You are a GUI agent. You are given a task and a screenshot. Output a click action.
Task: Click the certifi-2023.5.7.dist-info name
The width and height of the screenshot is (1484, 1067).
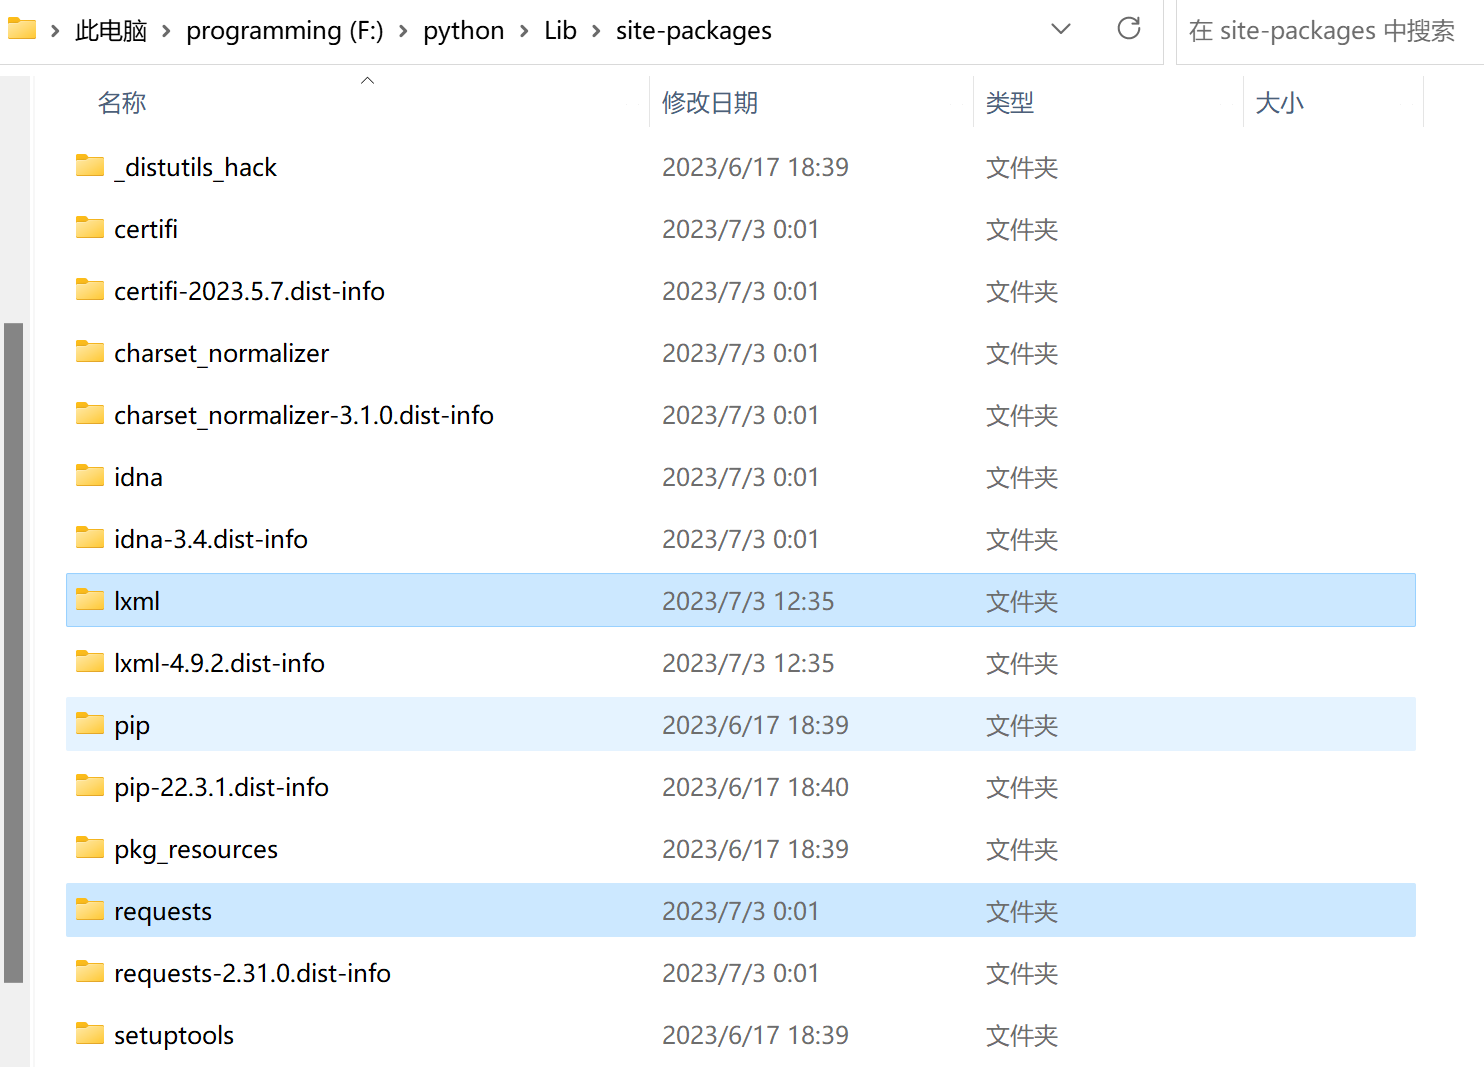pyautogui.click(x=249, y=291)
